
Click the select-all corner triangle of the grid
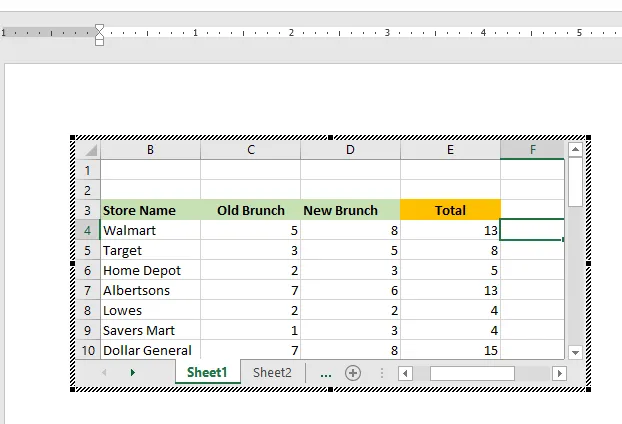pyautogui.click(x=91, y=150)
